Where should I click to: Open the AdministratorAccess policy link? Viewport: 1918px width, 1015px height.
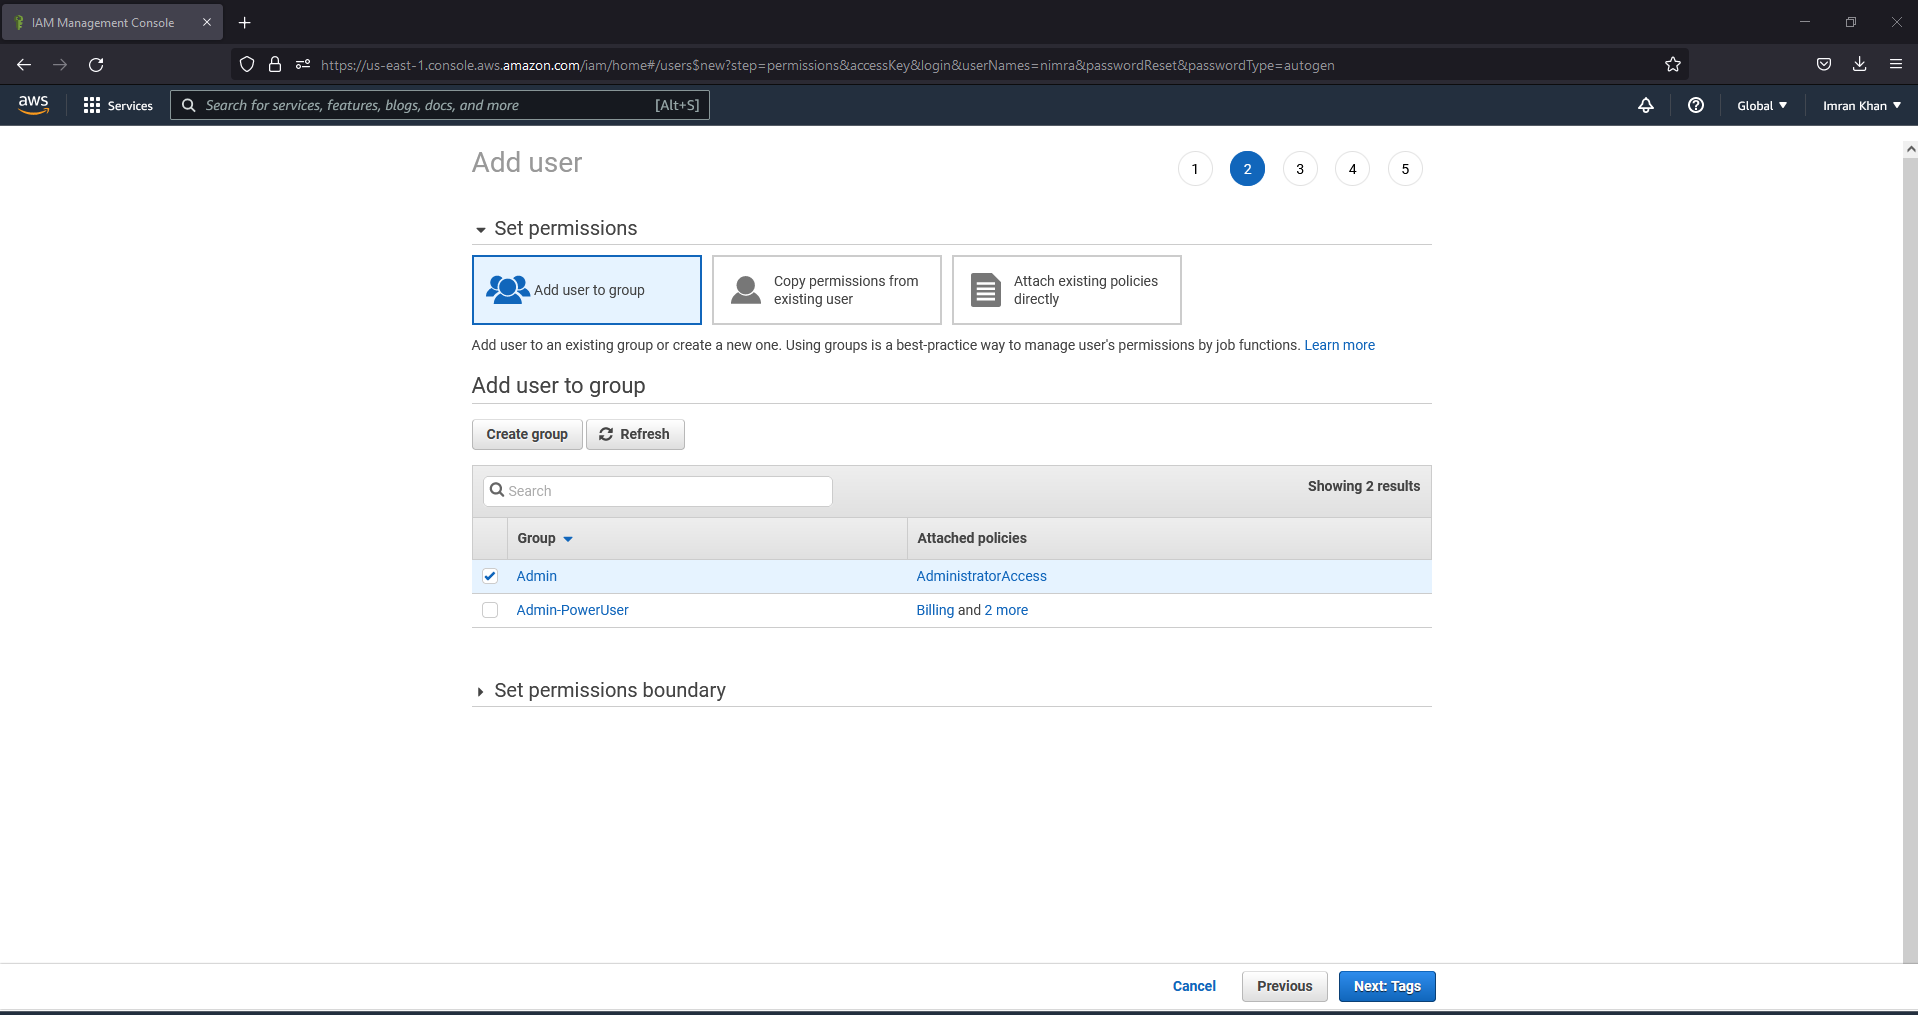[x=981, y=576]
